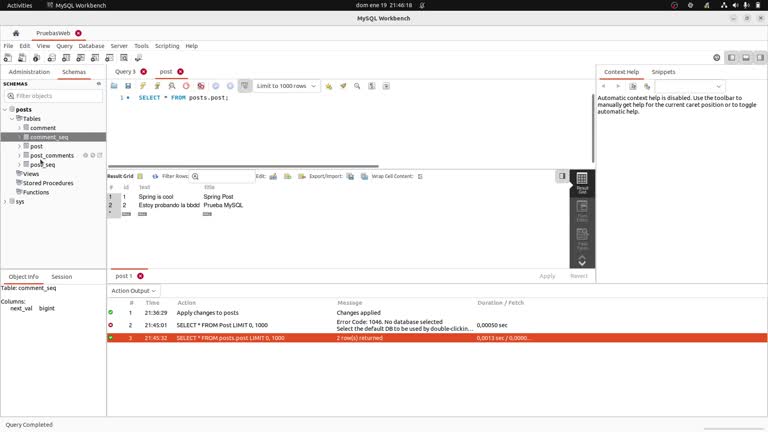Search table data toolbar icon

pos(124,58)
